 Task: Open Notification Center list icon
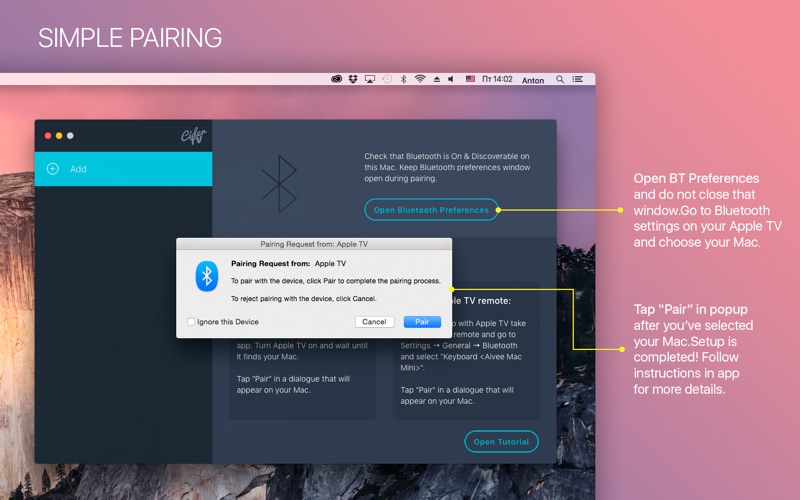(578, 79)
